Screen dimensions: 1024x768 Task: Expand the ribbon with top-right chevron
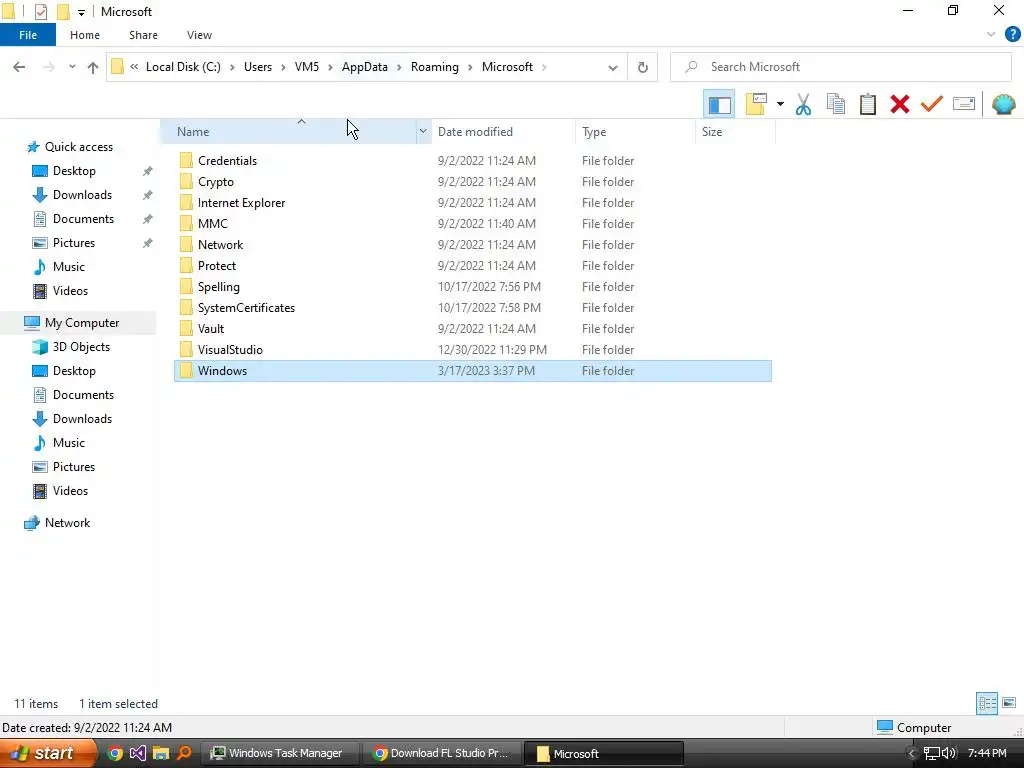click(991, 35)
